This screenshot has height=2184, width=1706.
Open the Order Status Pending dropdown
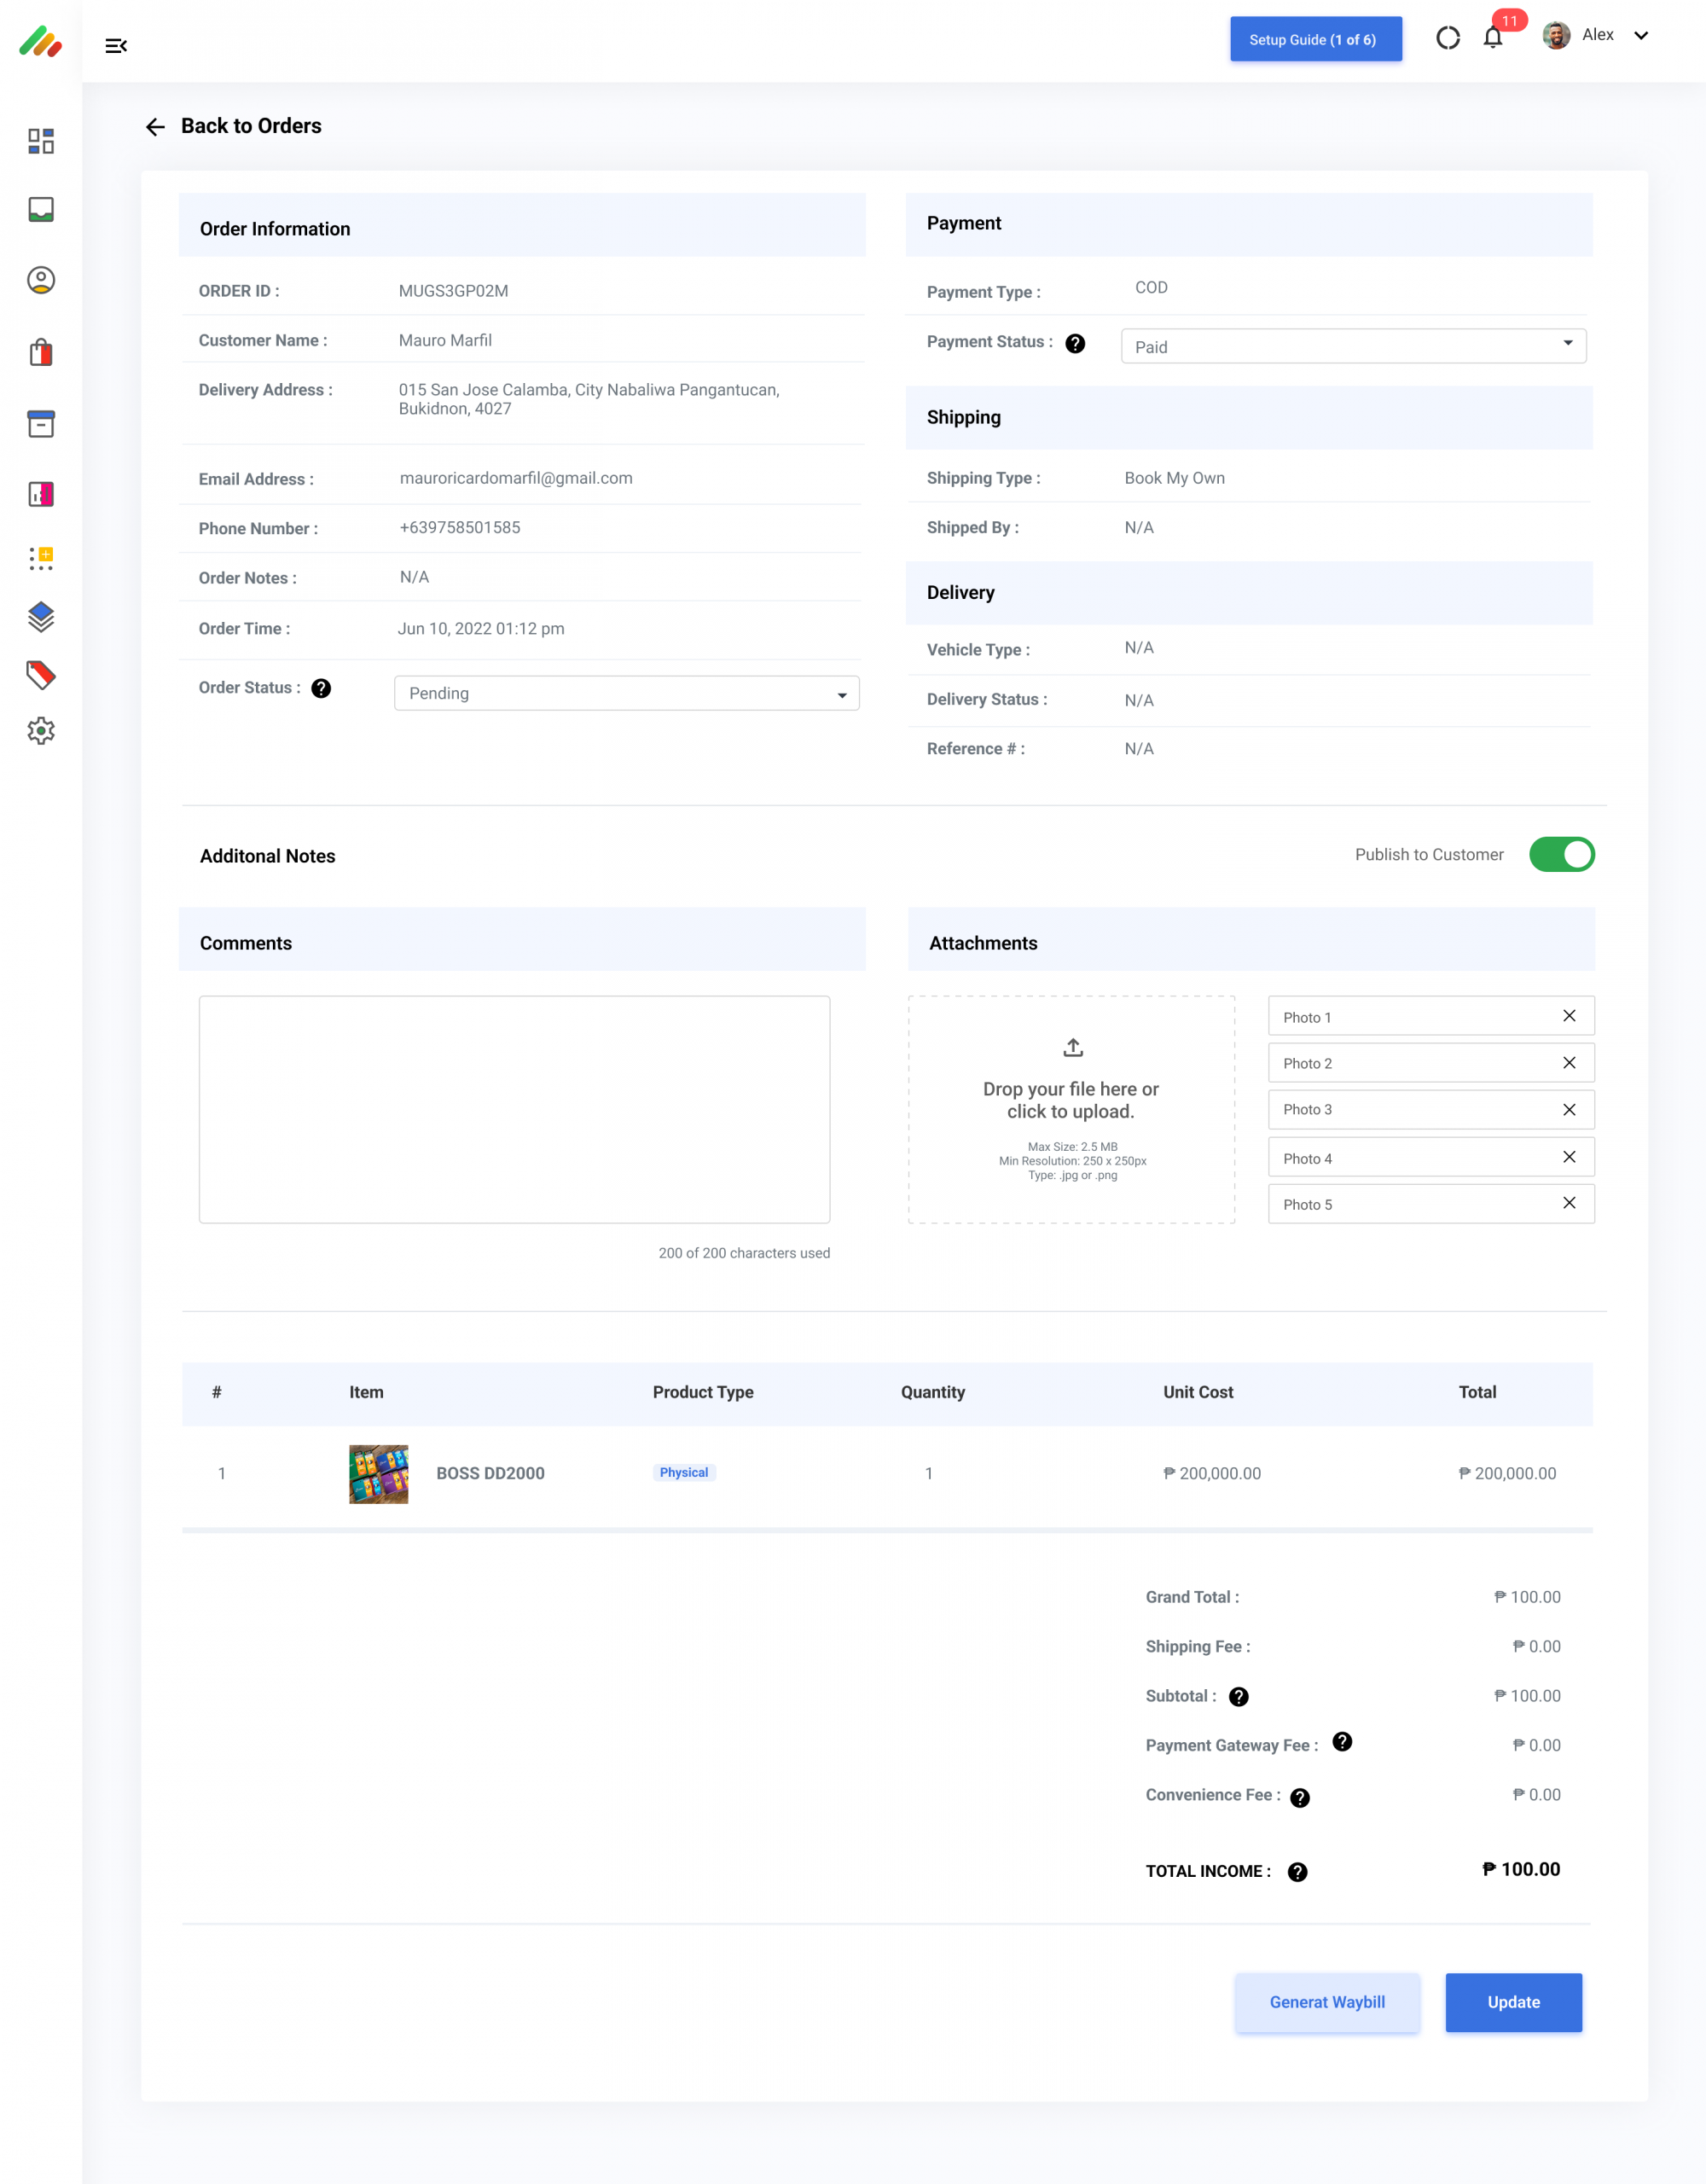[x=626, y=693]
